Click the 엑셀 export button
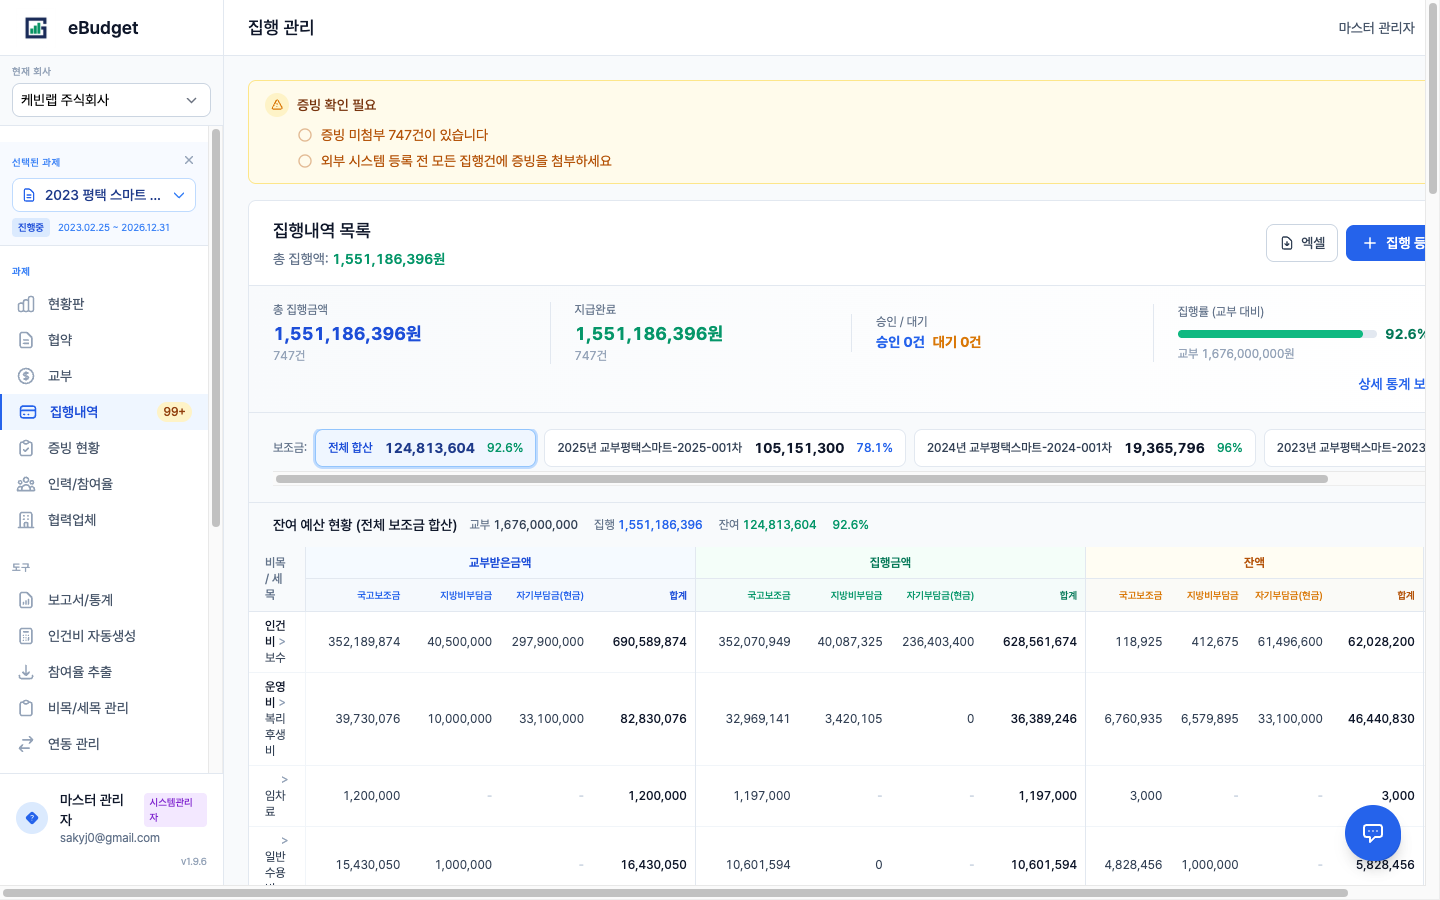Image resolution: width=1440 pixels, height=900 pixels. (1301, 243)
